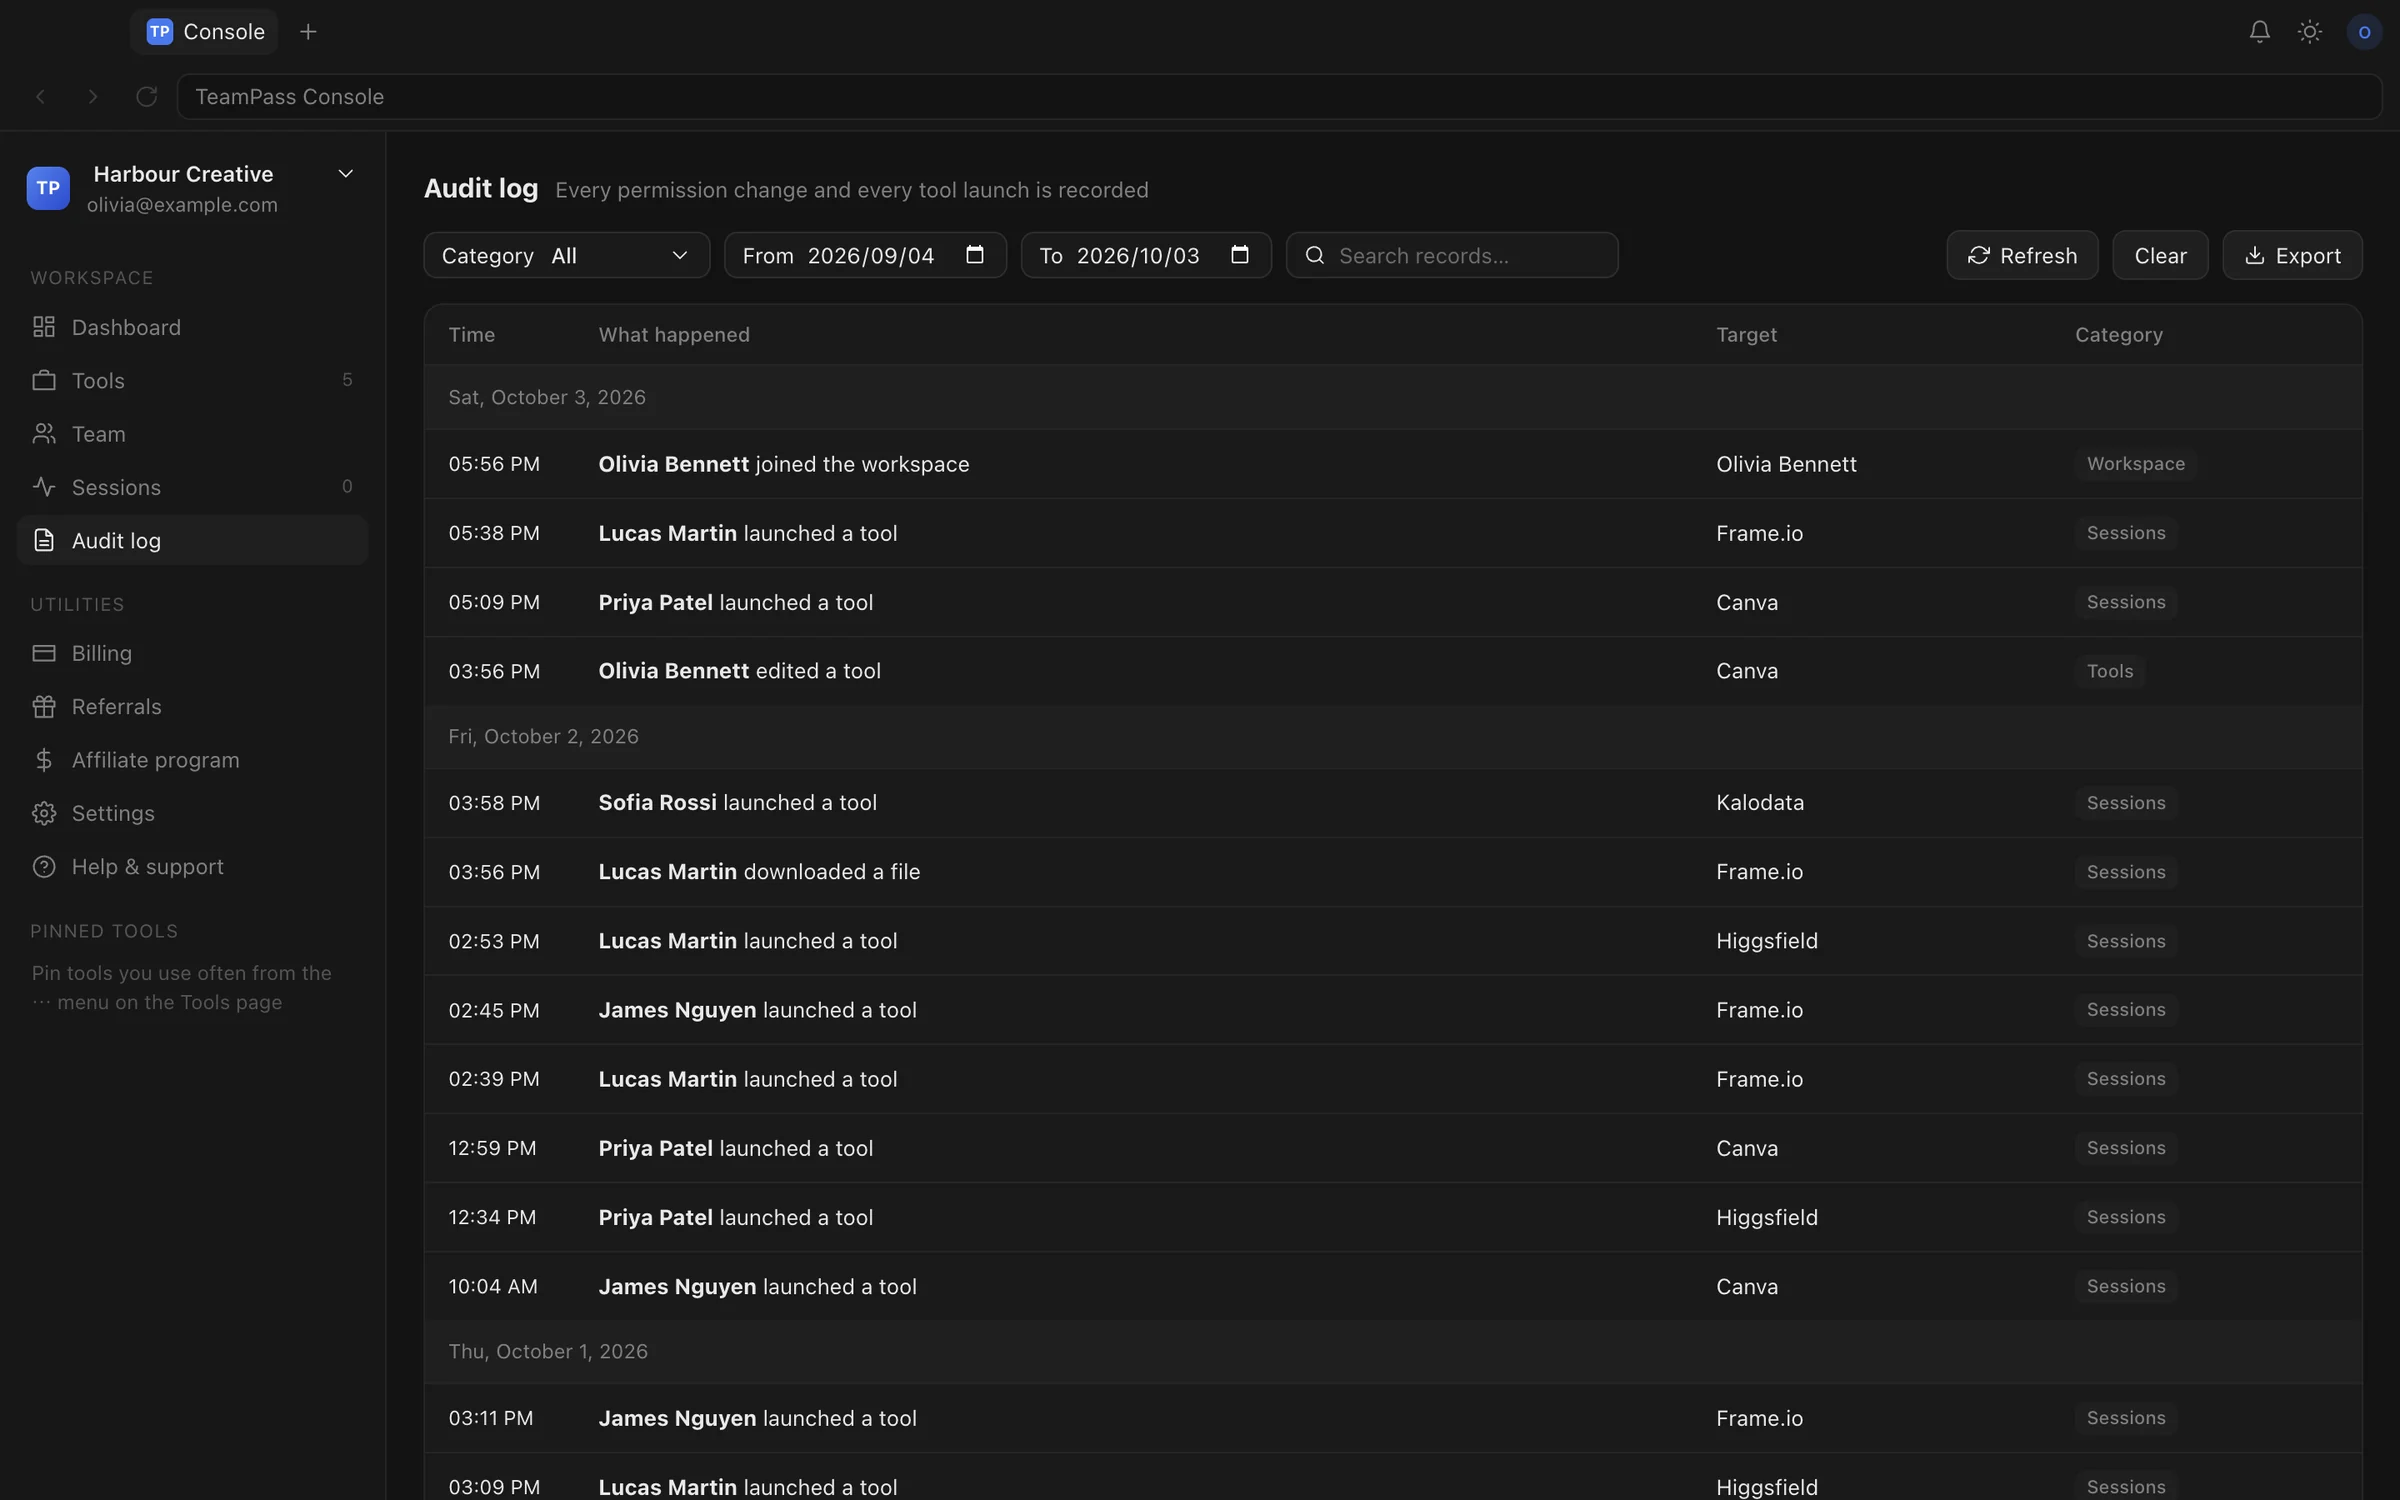Focus the Search records field
Screen dimensions: 2400x1500
click(1452, 255)
